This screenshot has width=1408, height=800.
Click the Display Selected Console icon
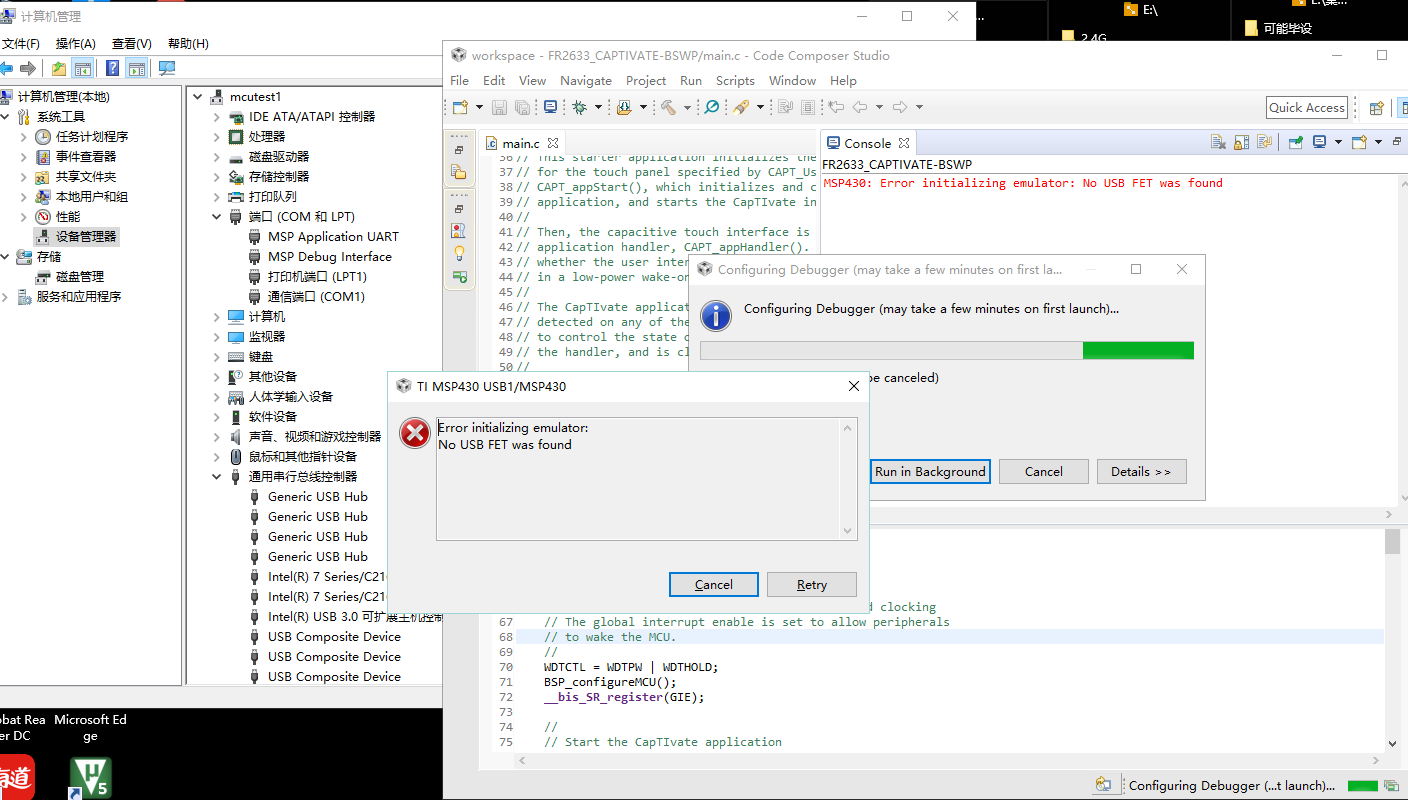click(1319, 142)
